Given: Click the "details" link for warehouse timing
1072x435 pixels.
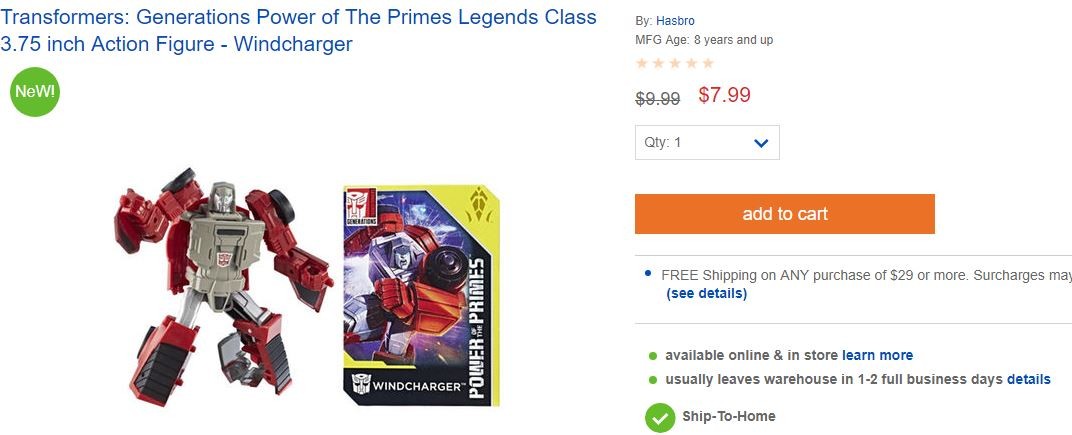Looking at the screenshot, I should pos(1028,379).
